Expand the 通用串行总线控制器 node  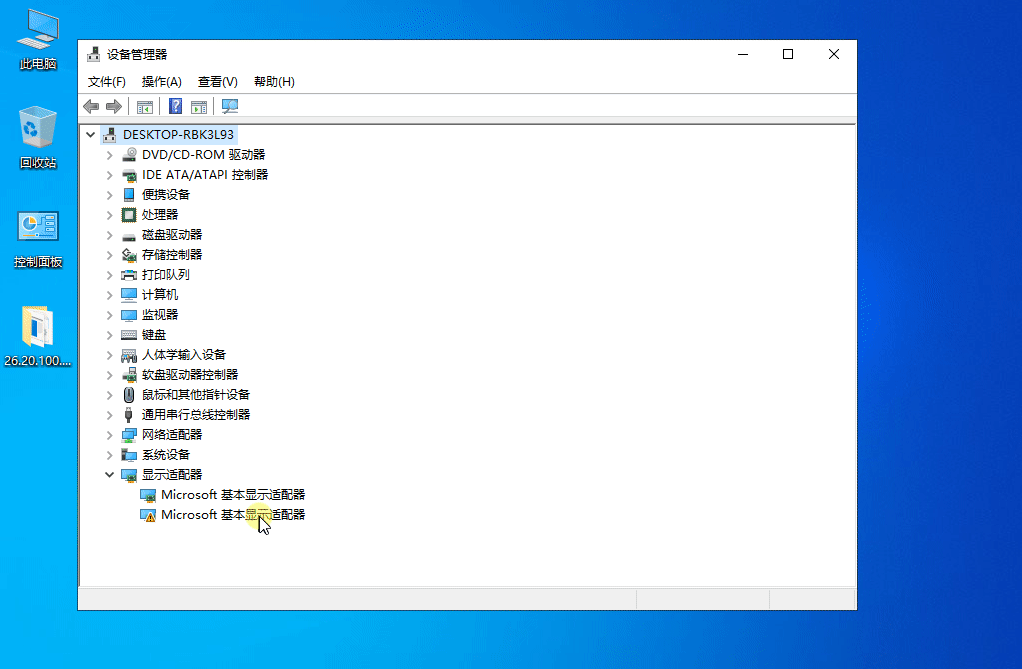coord(110,415)
